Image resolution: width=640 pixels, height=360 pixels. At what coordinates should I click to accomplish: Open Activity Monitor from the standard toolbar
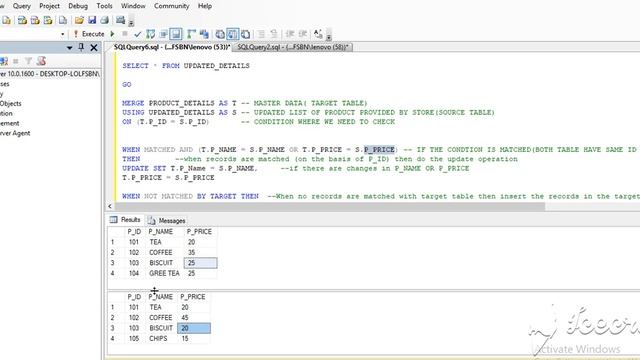[120, 20]
